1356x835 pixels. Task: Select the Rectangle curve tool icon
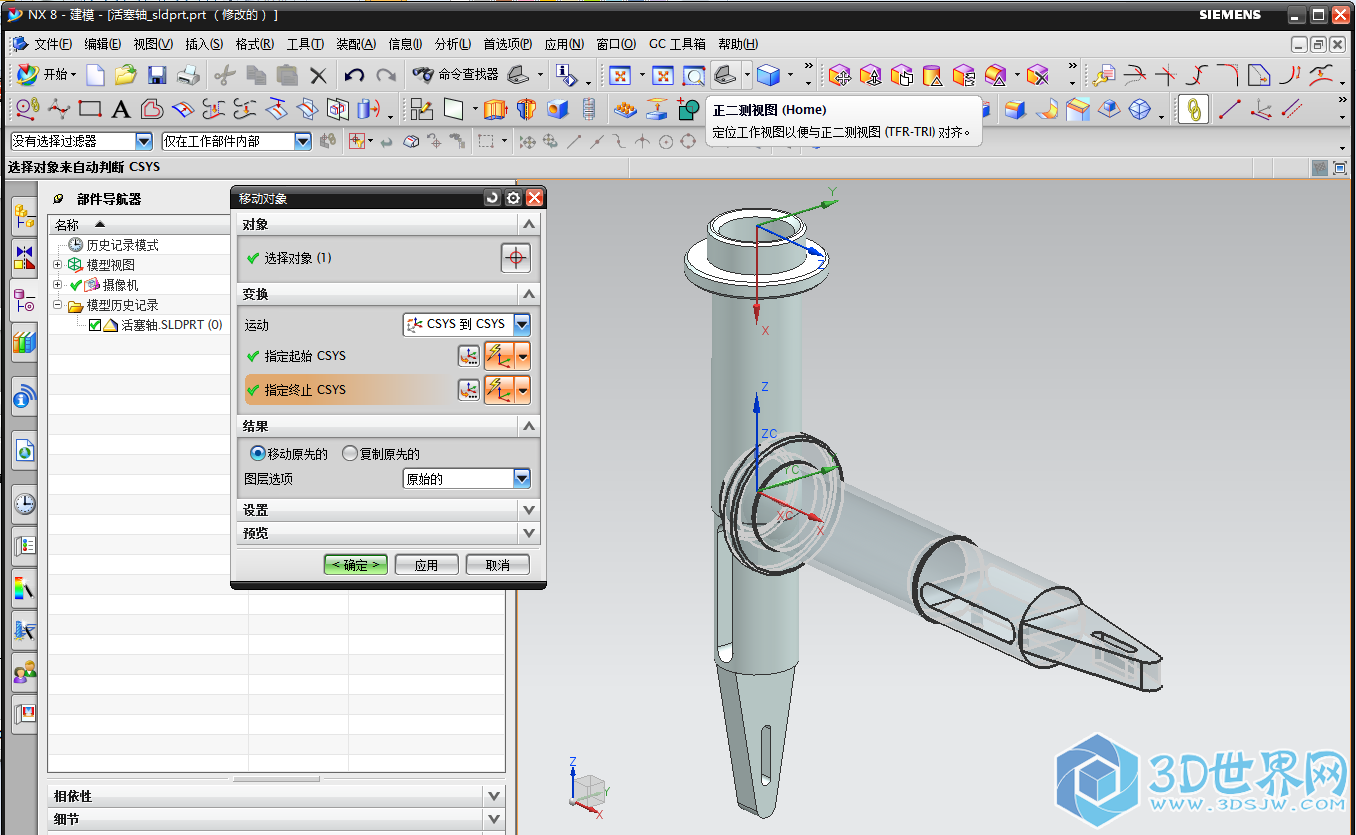[x=90, y=109]
